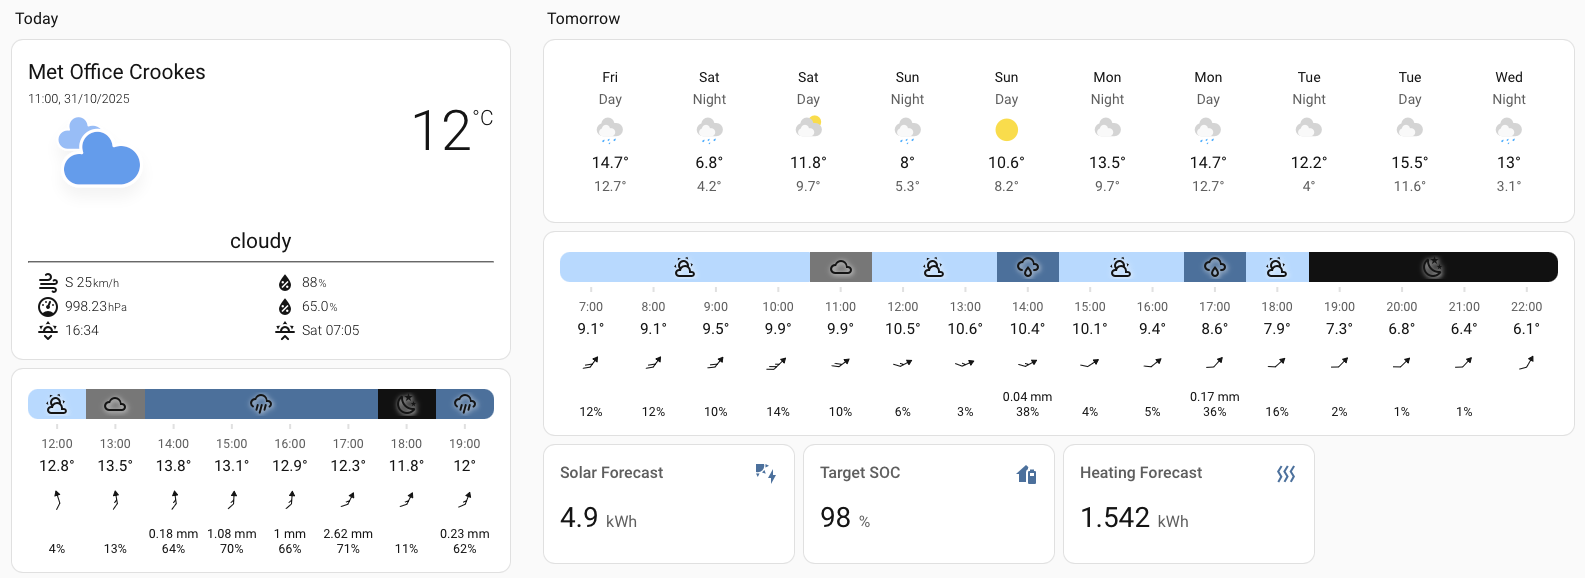This screenshot has width=1585, height=578.
Task: Click the solar panel icon on Solar Forecast card
Action: (x=766, y=474)
